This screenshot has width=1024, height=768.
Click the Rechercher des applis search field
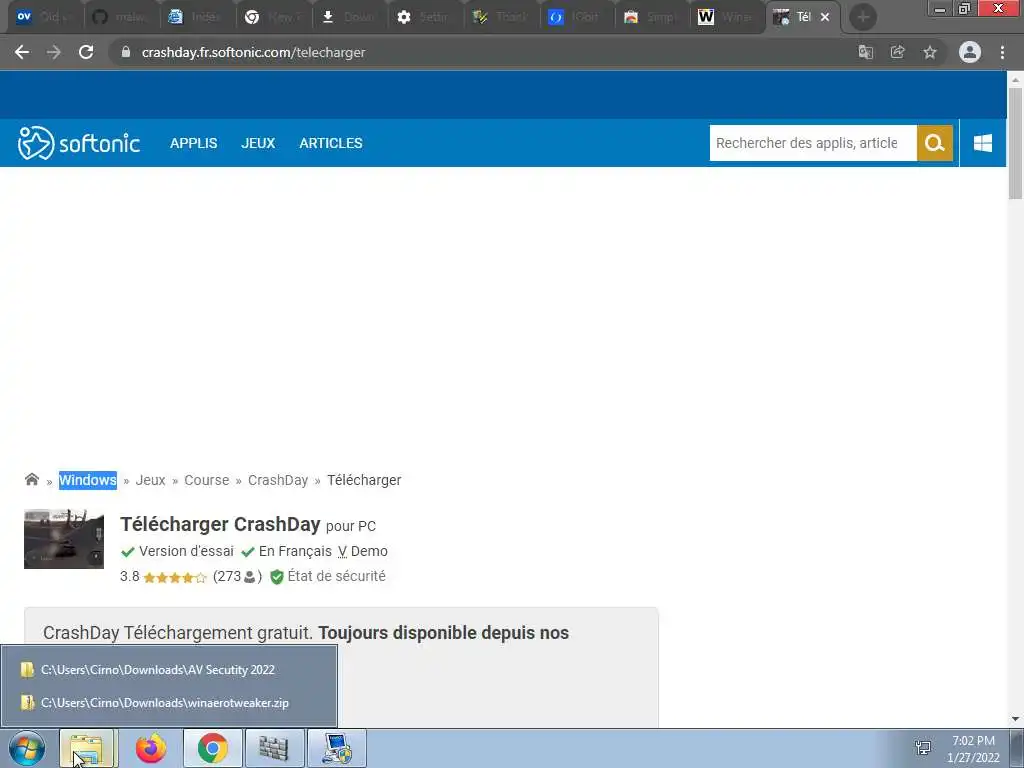[x=813, y=143]
